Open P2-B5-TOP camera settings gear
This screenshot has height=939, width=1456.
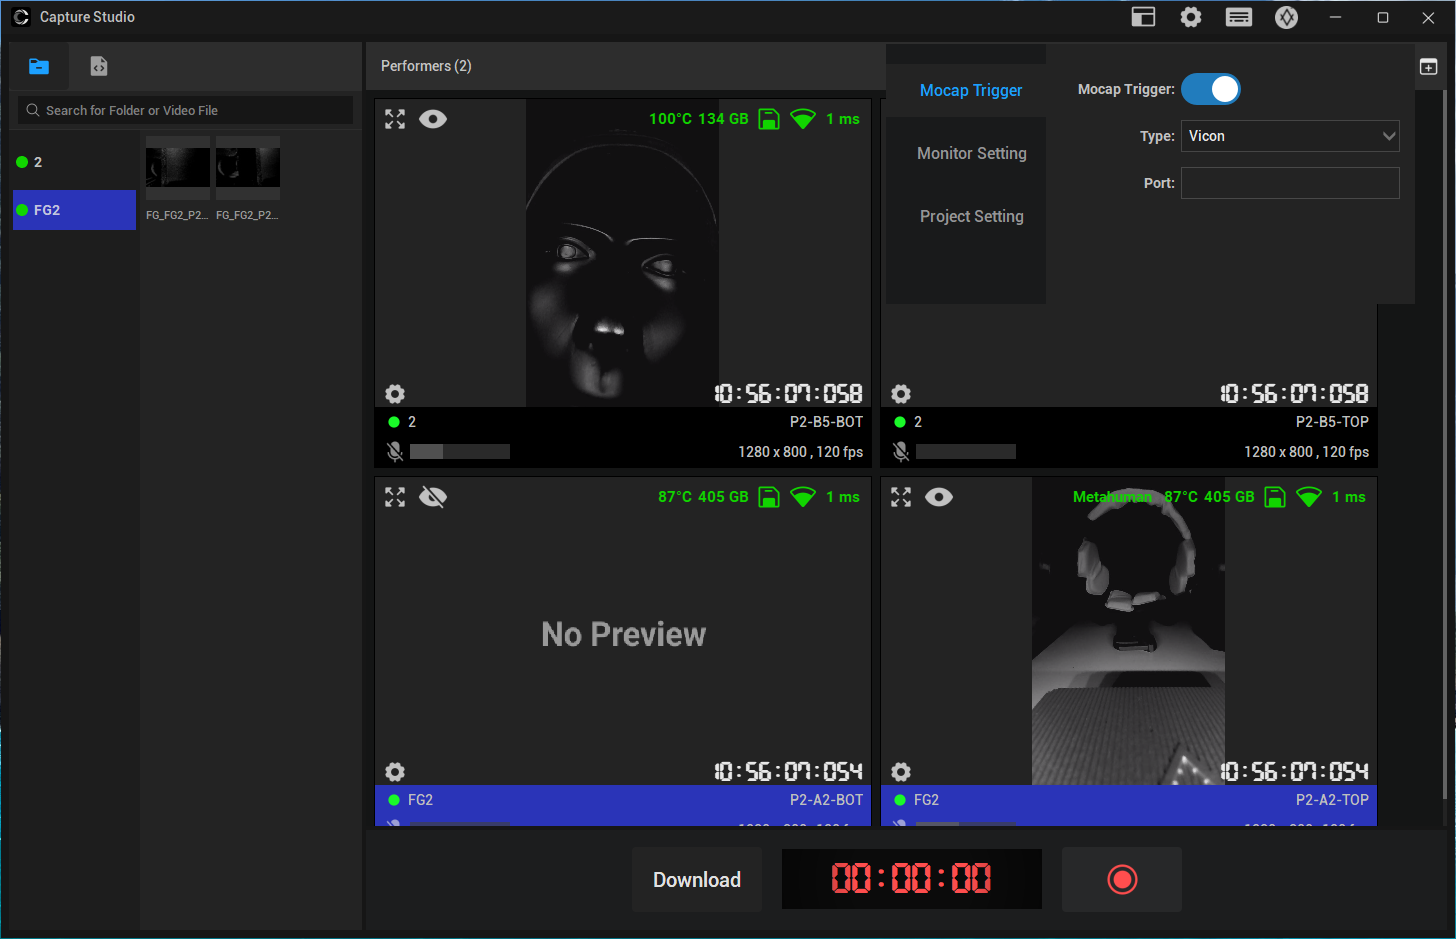point(901,393)
